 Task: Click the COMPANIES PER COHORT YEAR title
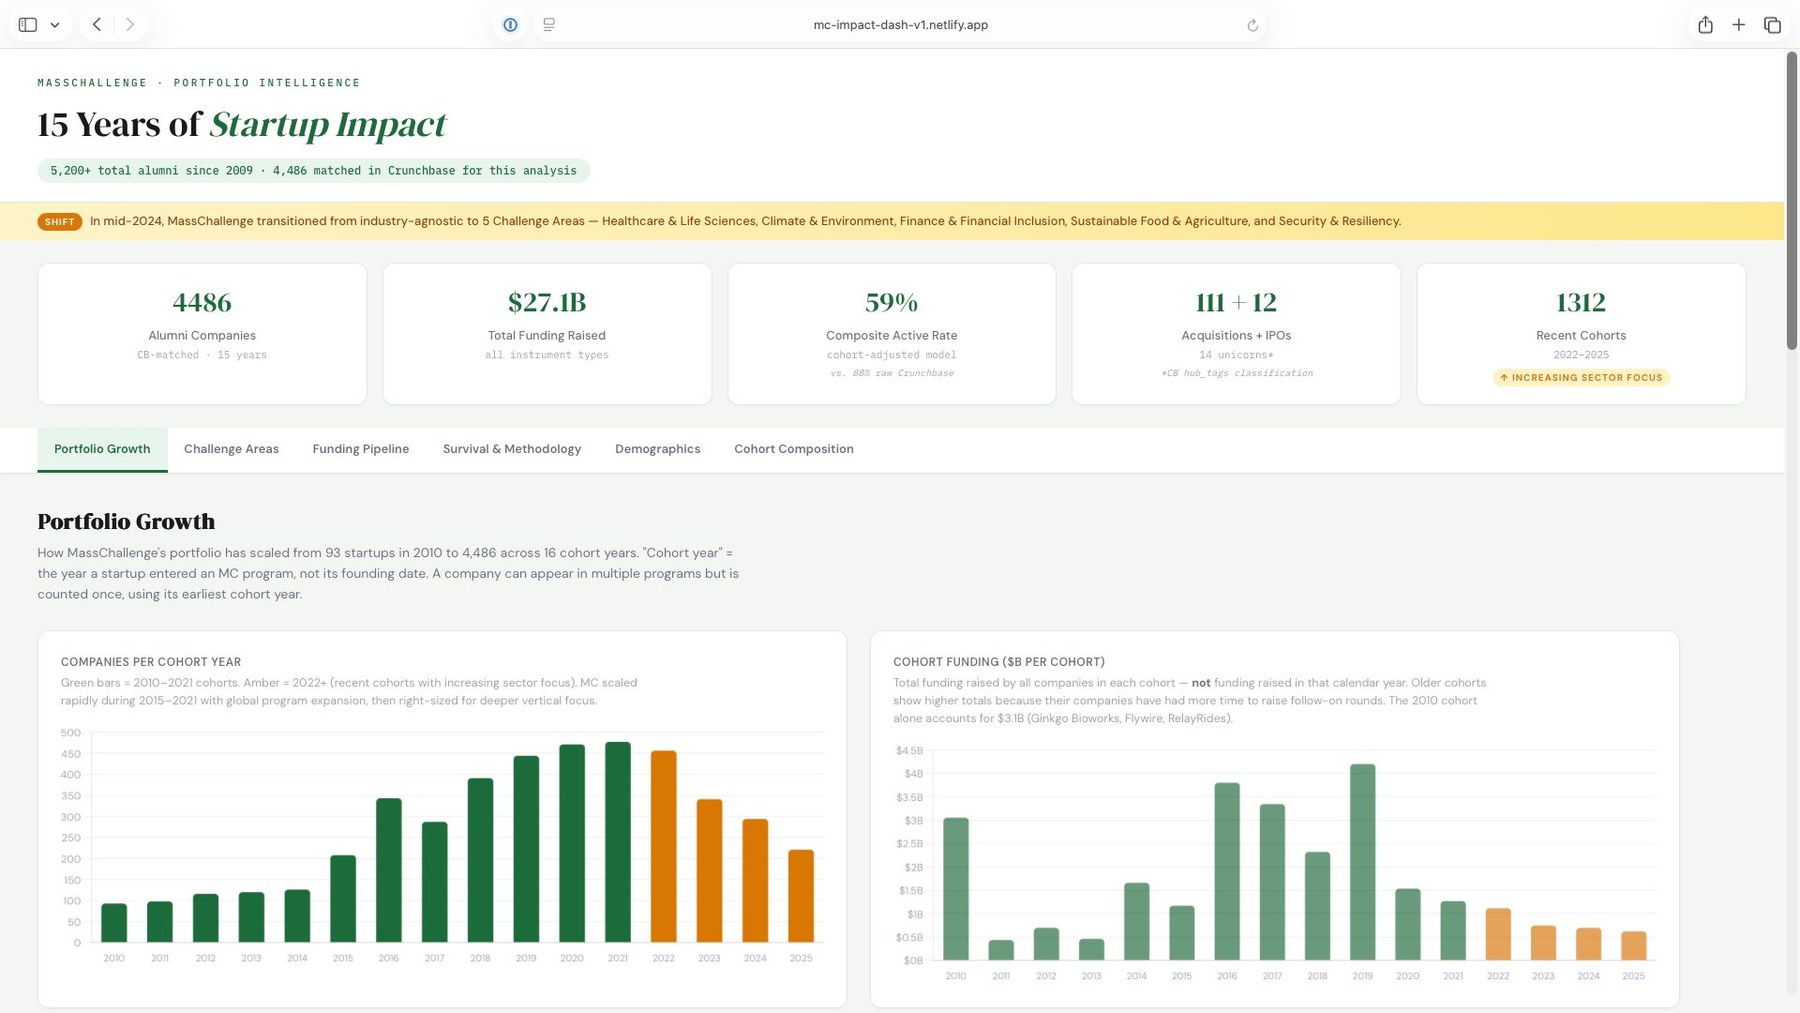tap(151, 662)
